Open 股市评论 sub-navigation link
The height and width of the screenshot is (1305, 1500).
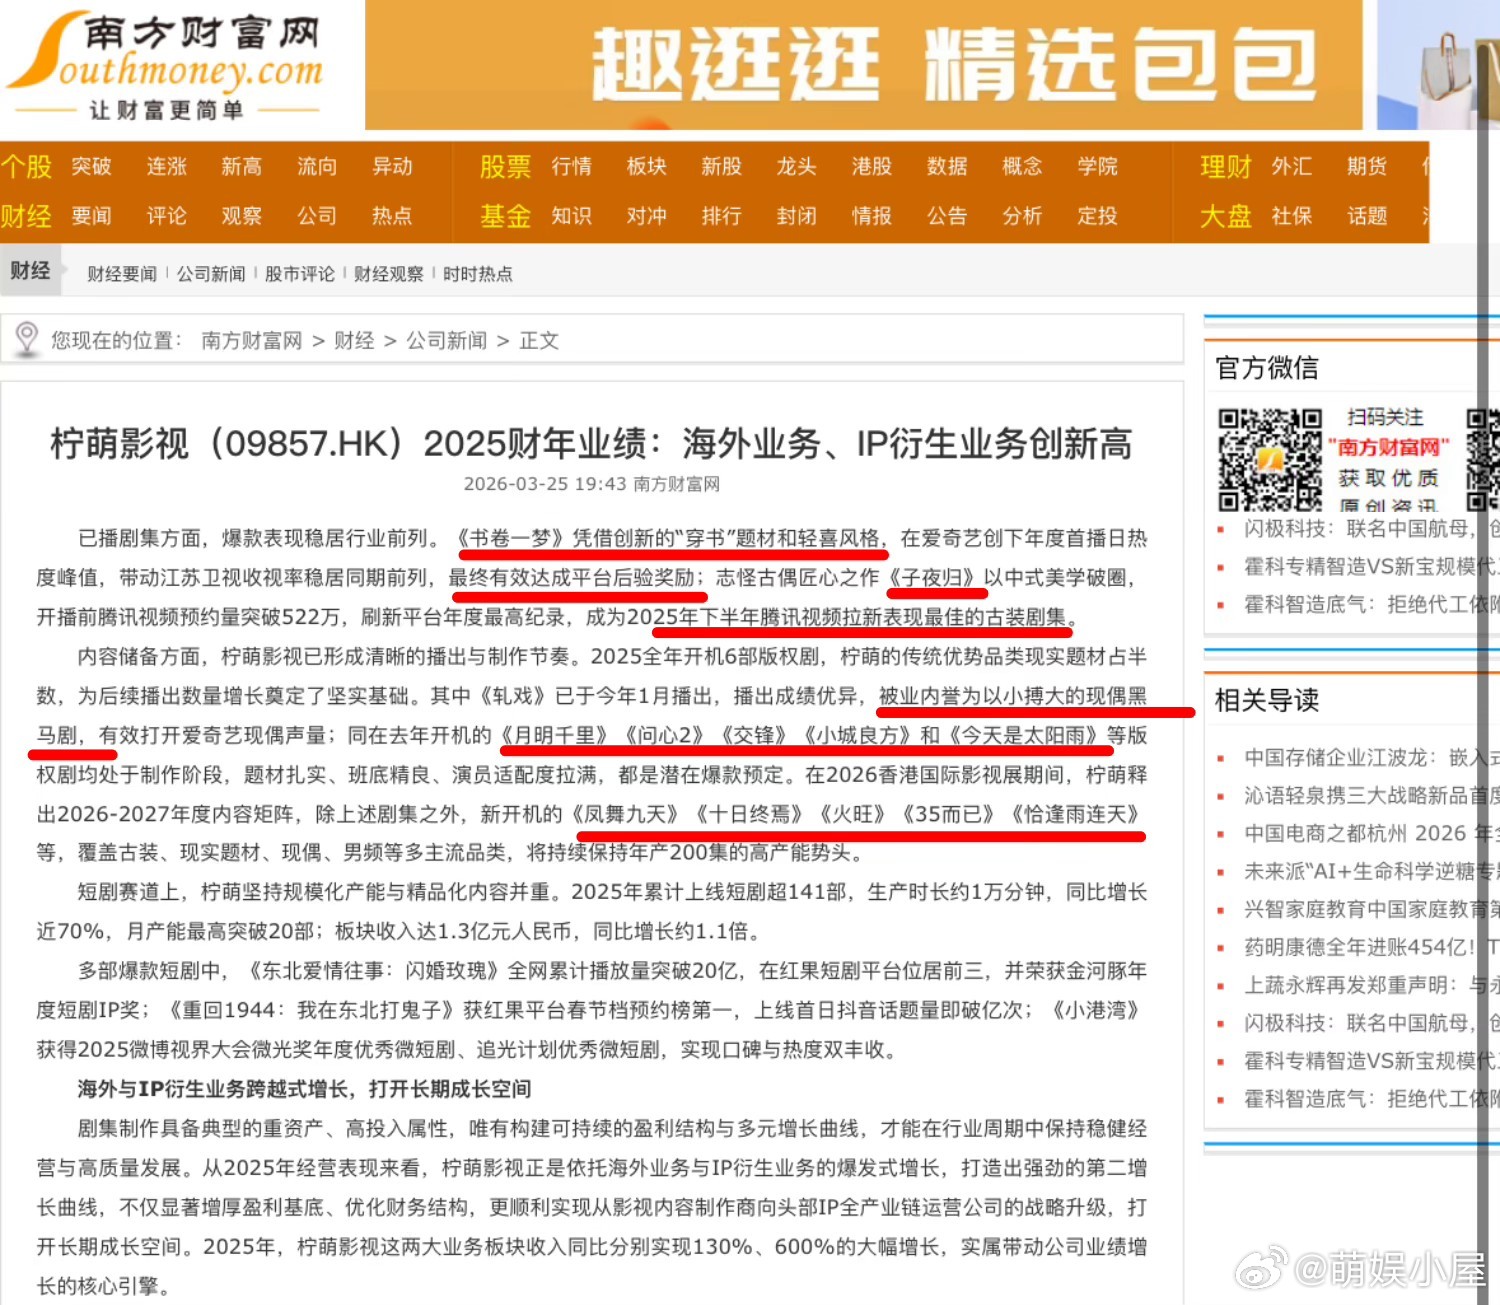300,274
